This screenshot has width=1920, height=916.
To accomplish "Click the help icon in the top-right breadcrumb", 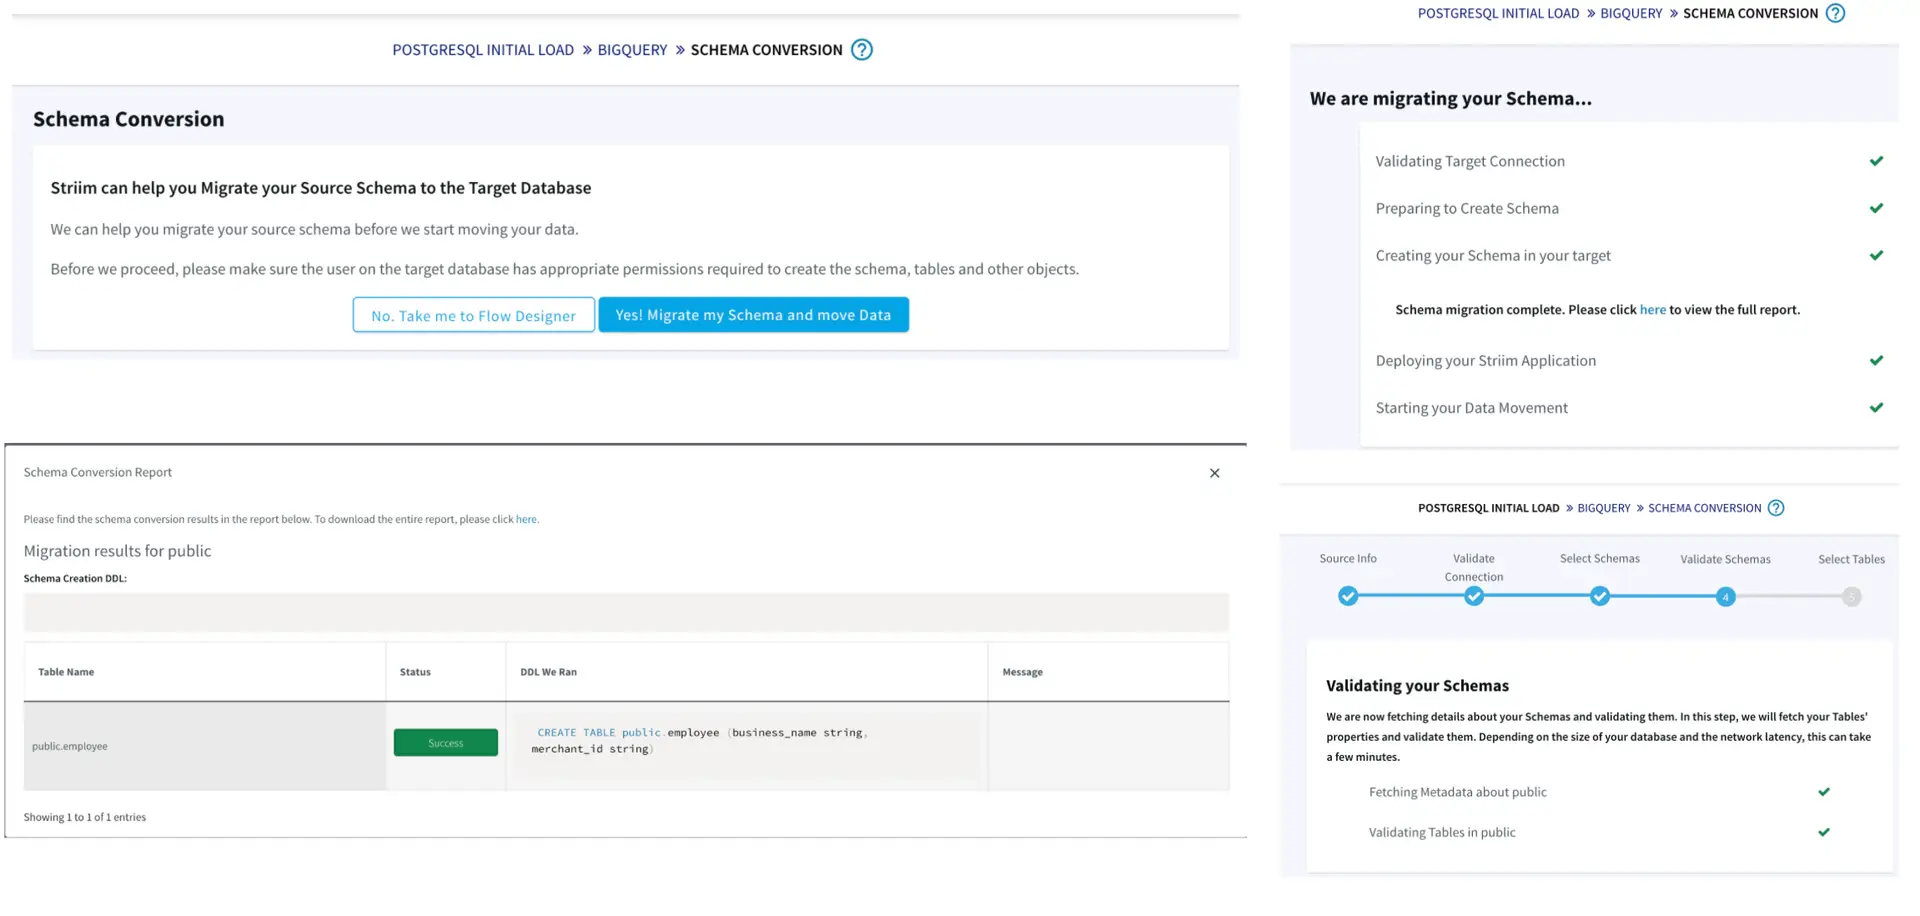I will (1835, 14).
